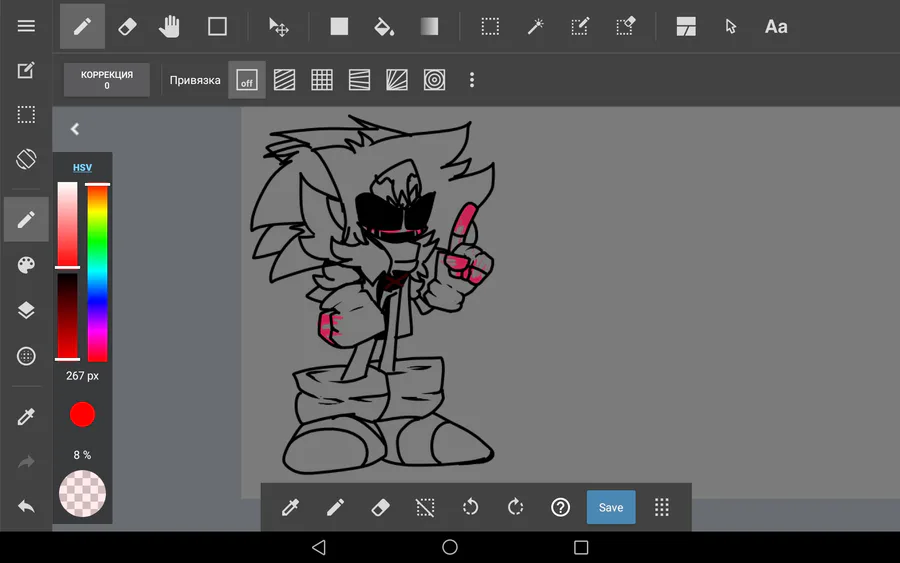
Task: Select brush in bottom shortcut bar
Action: point(335,507)
